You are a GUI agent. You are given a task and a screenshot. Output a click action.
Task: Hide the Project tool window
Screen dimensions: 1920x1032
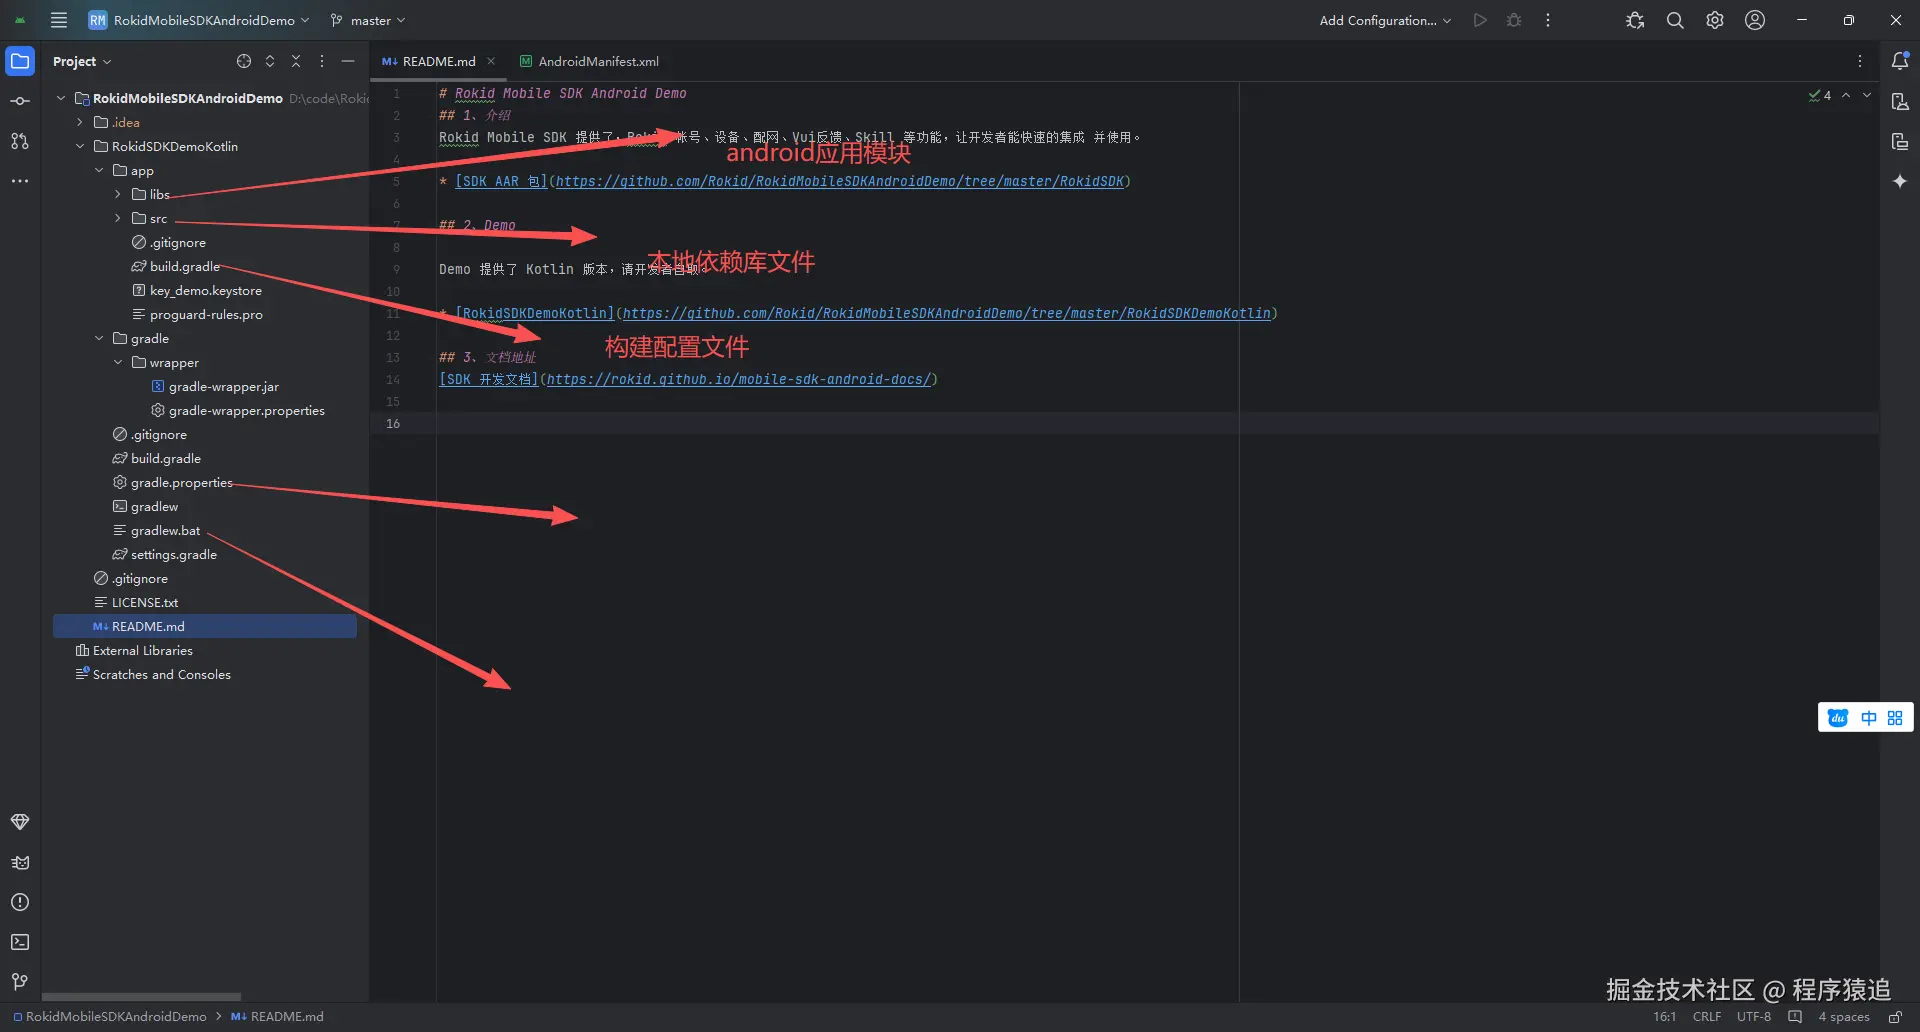click(x=348, y=61)
